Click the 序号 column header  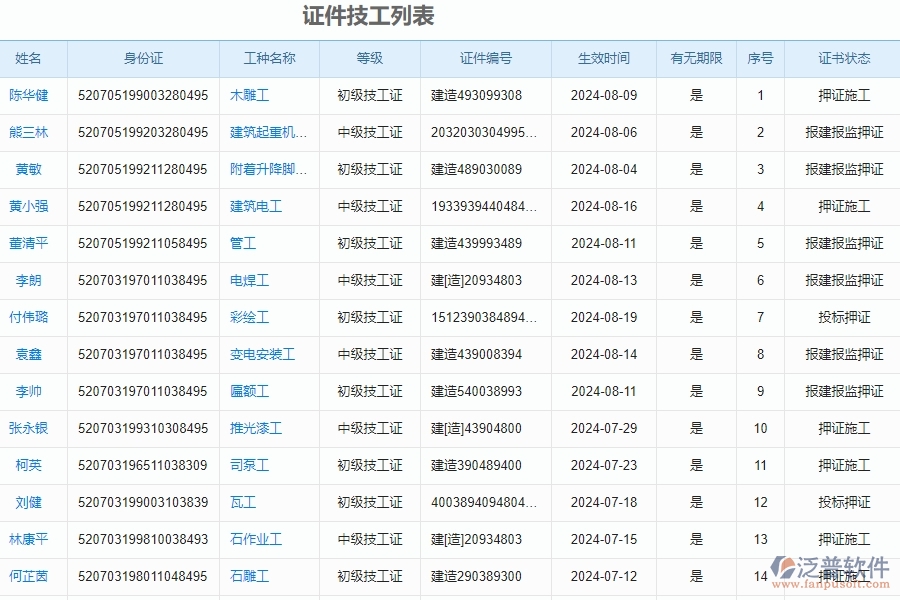(761, 58)
